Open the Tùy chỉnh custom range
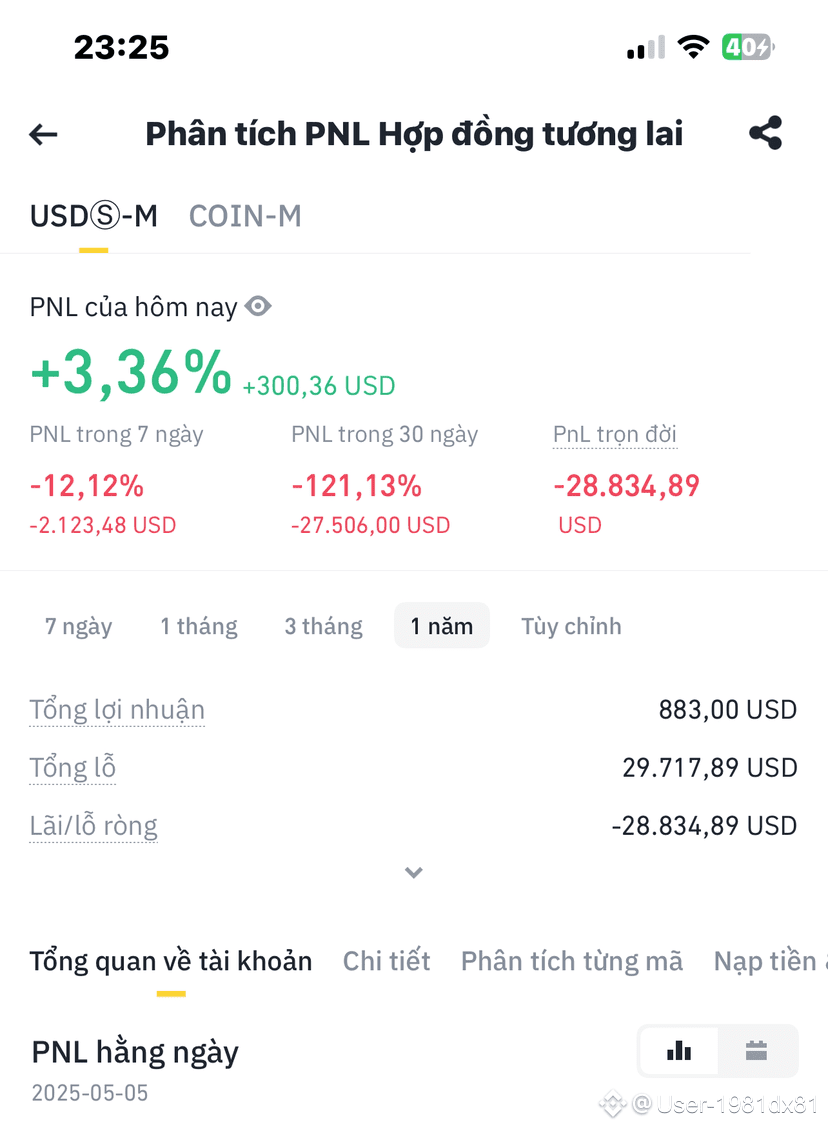The height and width of the screenshot is (1129, 828). coord(571,626)
